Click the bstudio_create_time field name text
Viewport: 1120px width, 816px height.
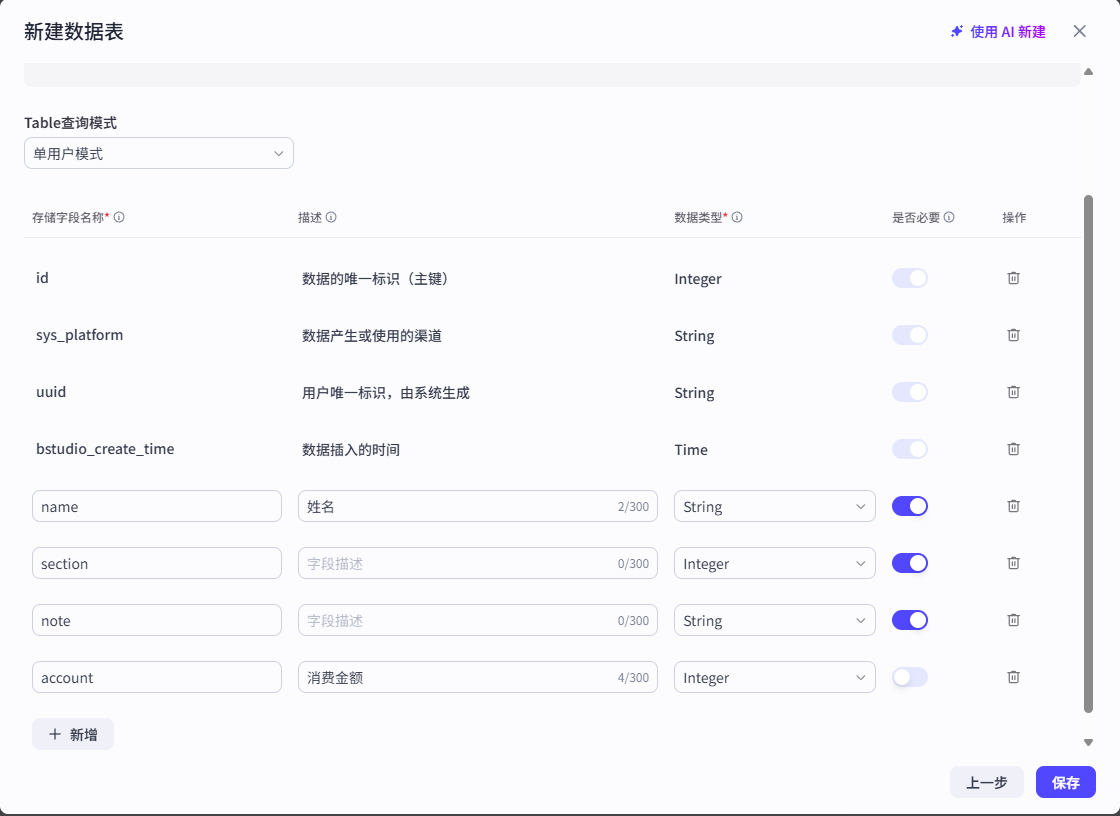pos(105,449)
